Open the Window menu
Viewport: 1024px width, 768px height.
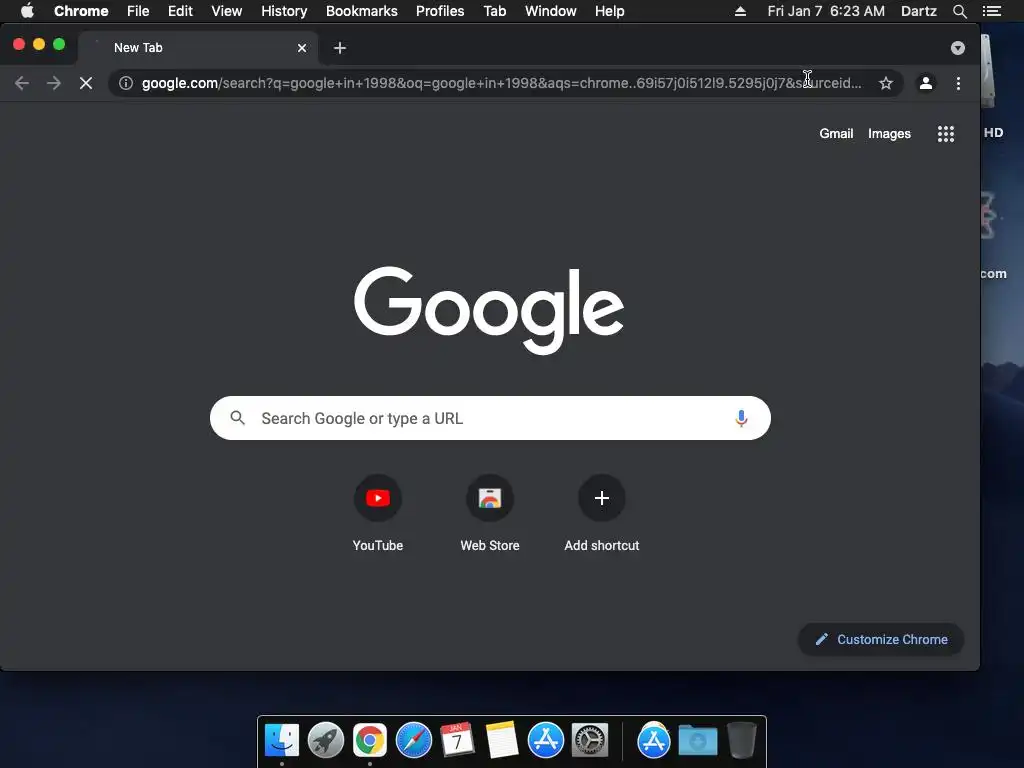(551, 11)
